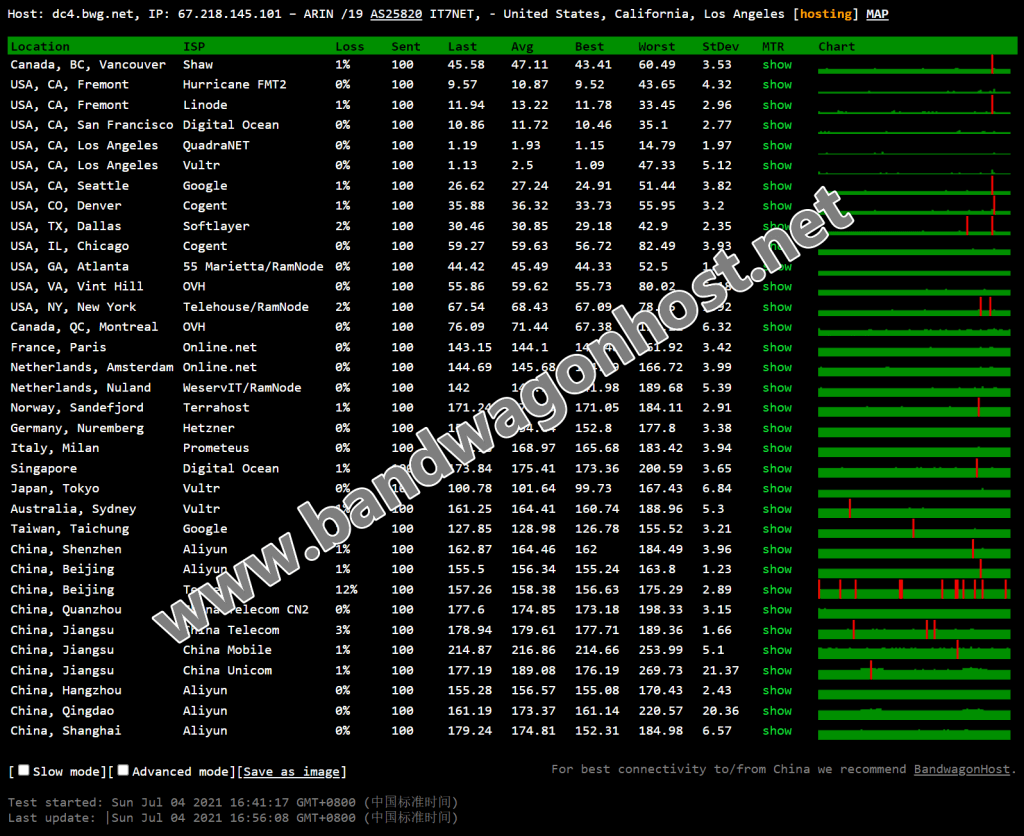Click the Save as image link
The height and width of the screenshot is (836, 1024).
tap(291, 771)
